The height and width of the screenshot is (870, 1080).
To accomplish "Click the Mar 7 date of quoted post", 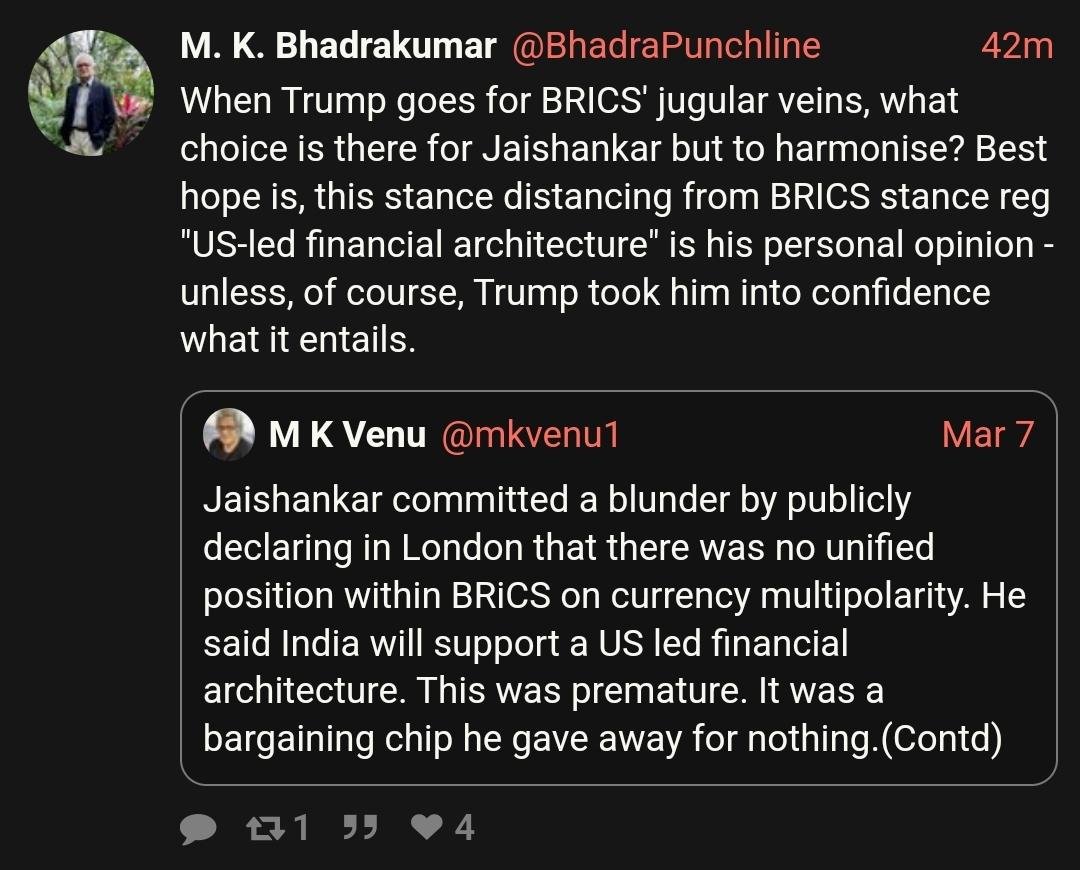I will [987, 435].
